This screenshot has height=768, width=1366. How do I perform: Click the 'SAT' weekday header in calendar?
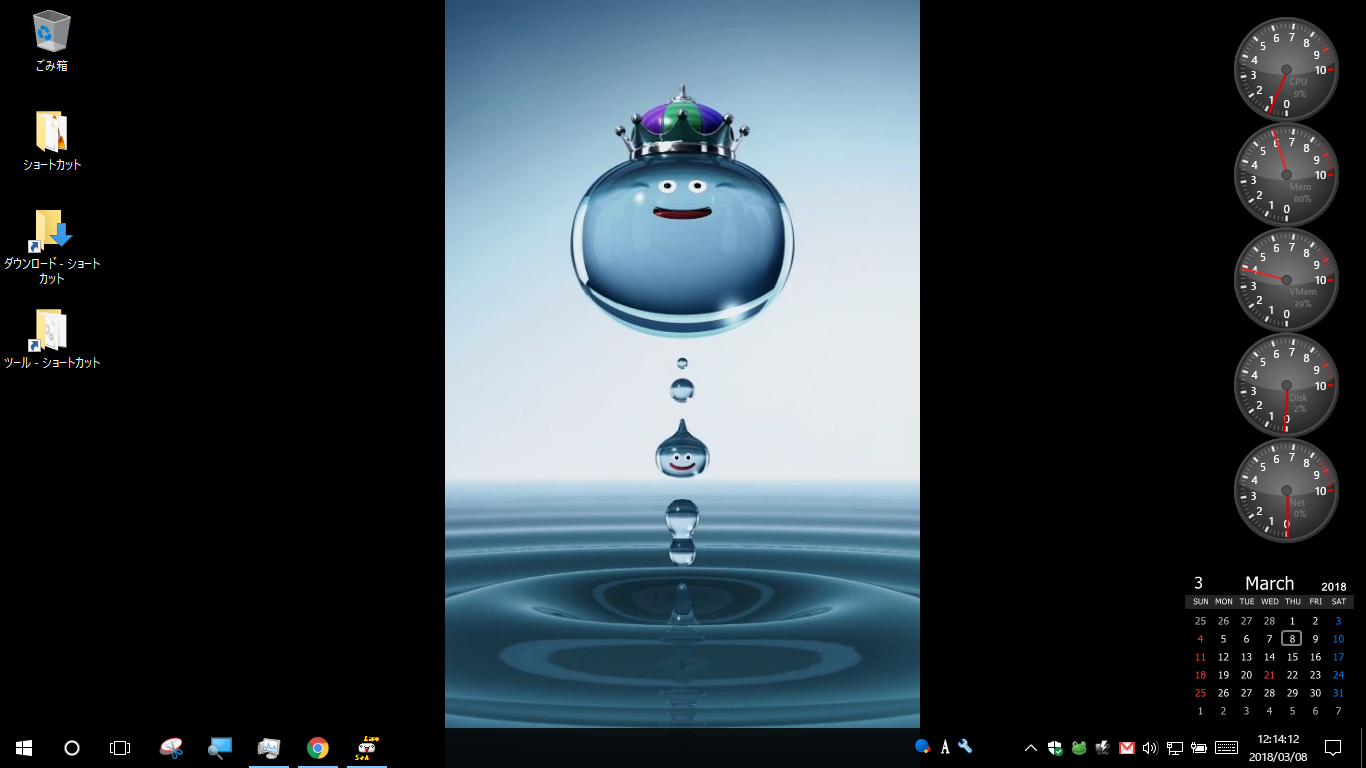(1338, 602)
